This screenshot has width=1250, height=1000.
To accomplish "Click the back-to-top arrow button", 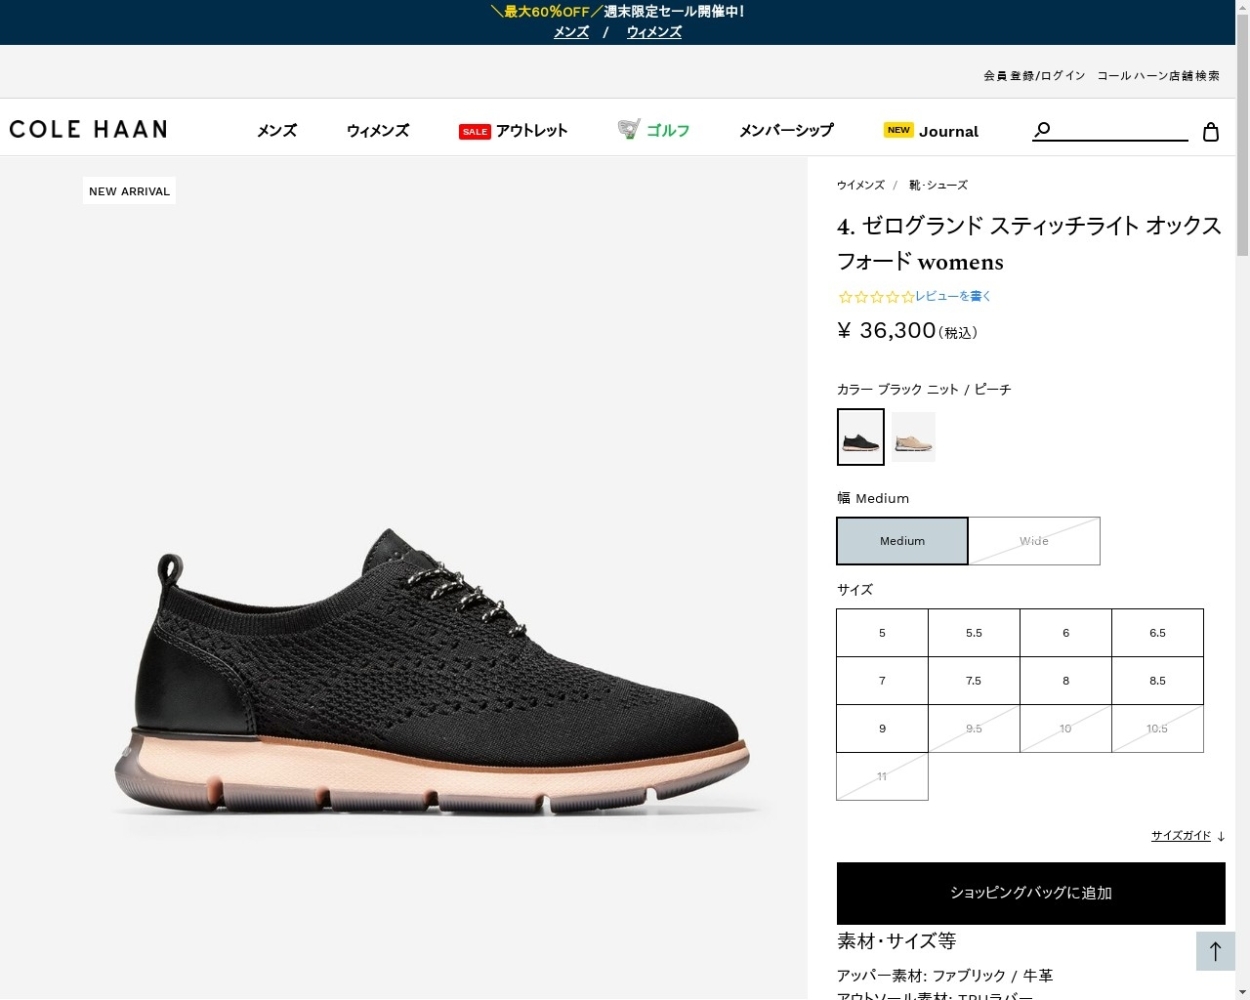I will 1215,951.
